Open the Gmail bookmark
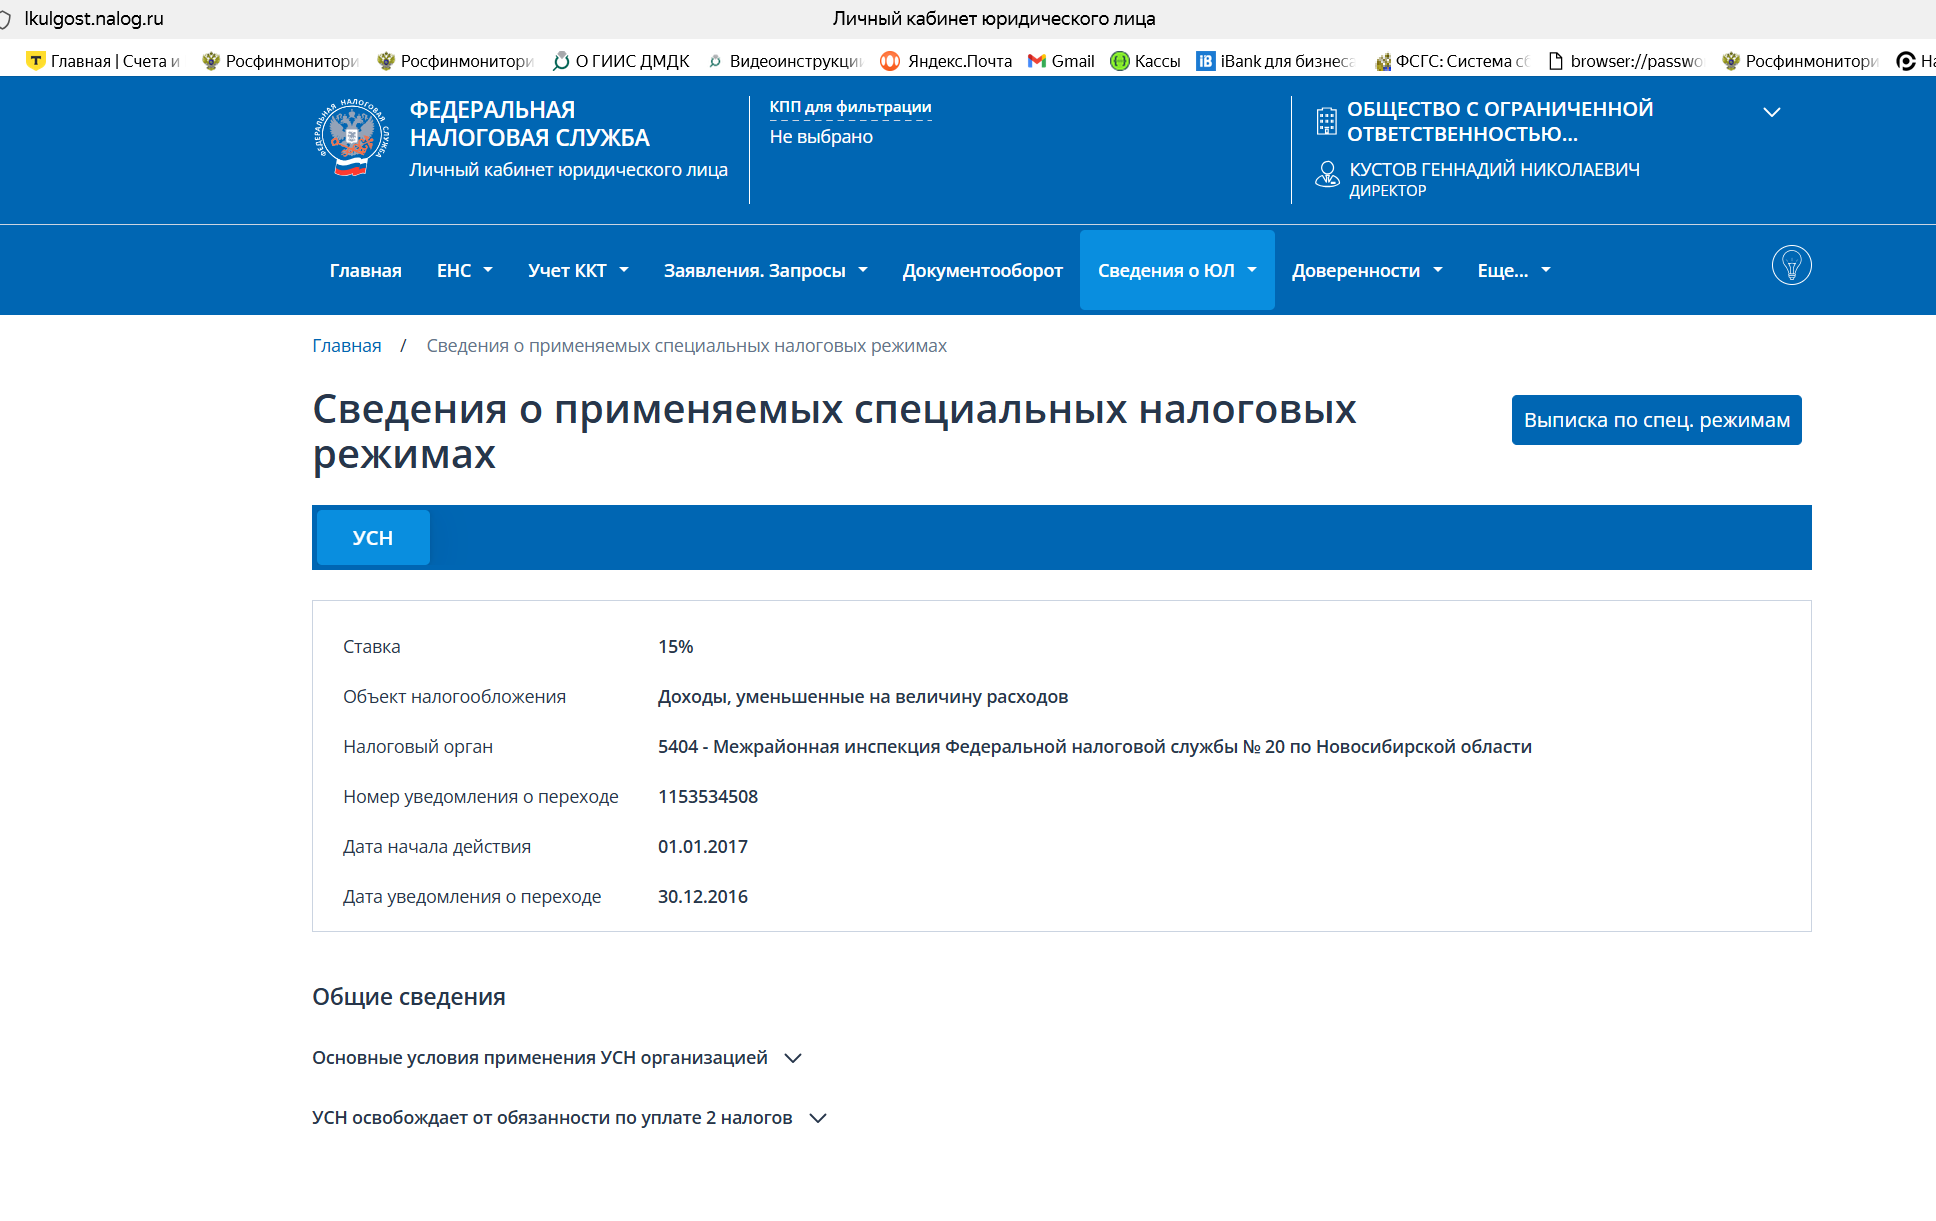Image resolution: width=1936 pixels, height=1221 pixels. 1062,61
